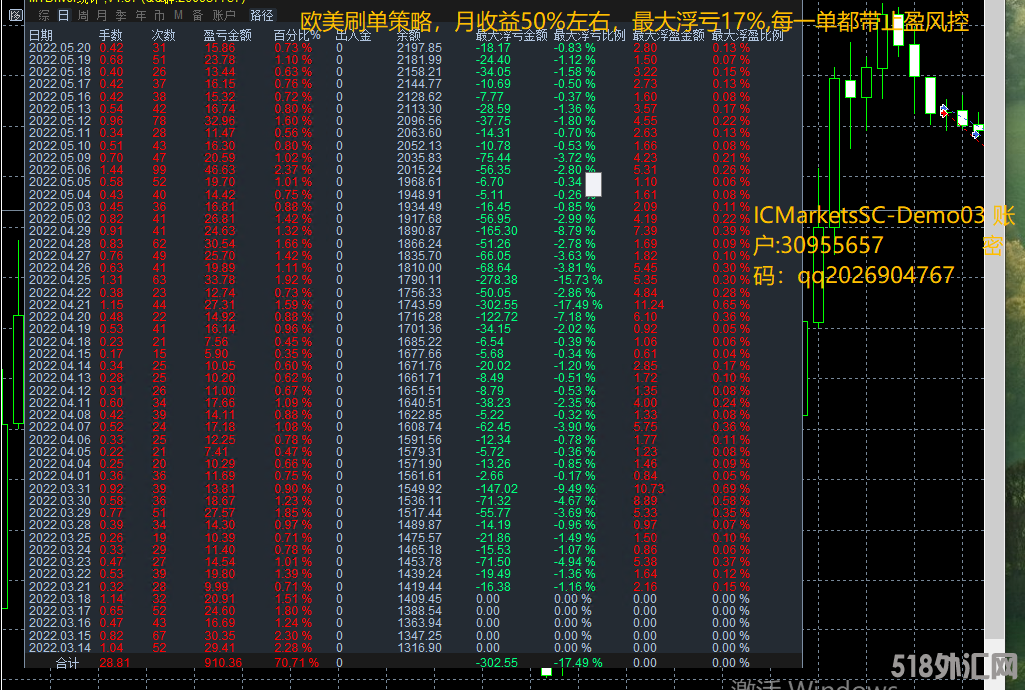Open the 币 currency tab
The width and height of the screenshot is (1025, 690).
[158, 16]
